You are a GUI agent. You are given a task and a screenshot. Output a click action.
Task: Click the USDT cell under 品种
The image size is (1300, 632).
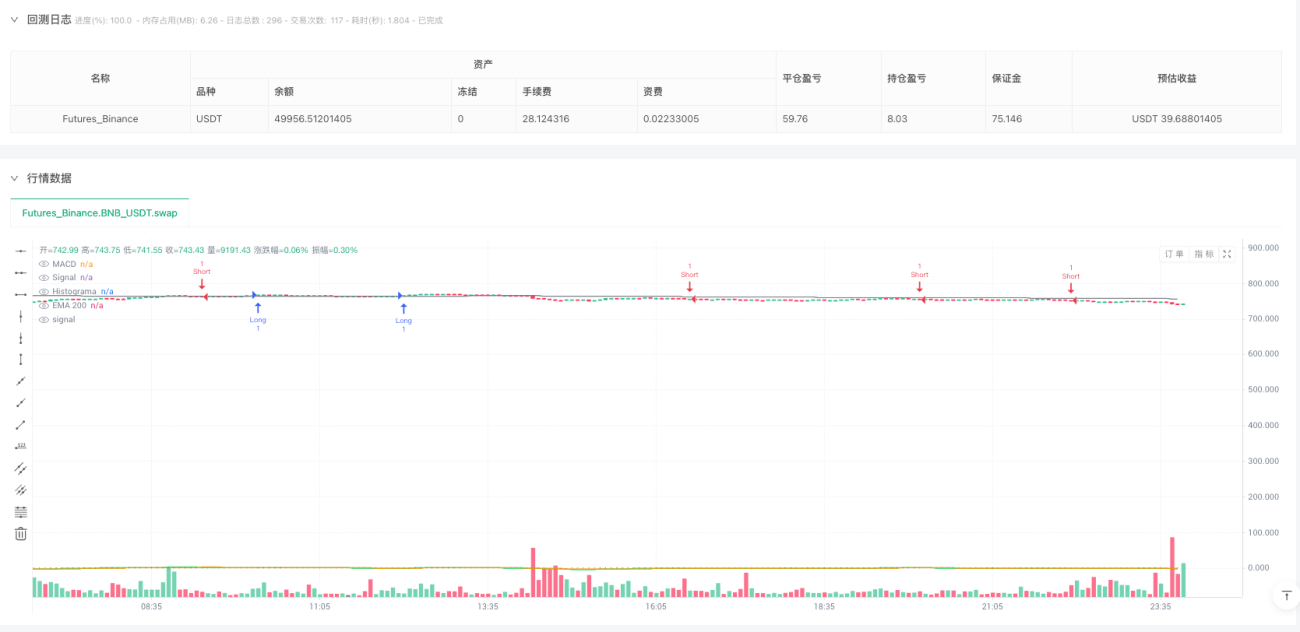click(228, 119)
